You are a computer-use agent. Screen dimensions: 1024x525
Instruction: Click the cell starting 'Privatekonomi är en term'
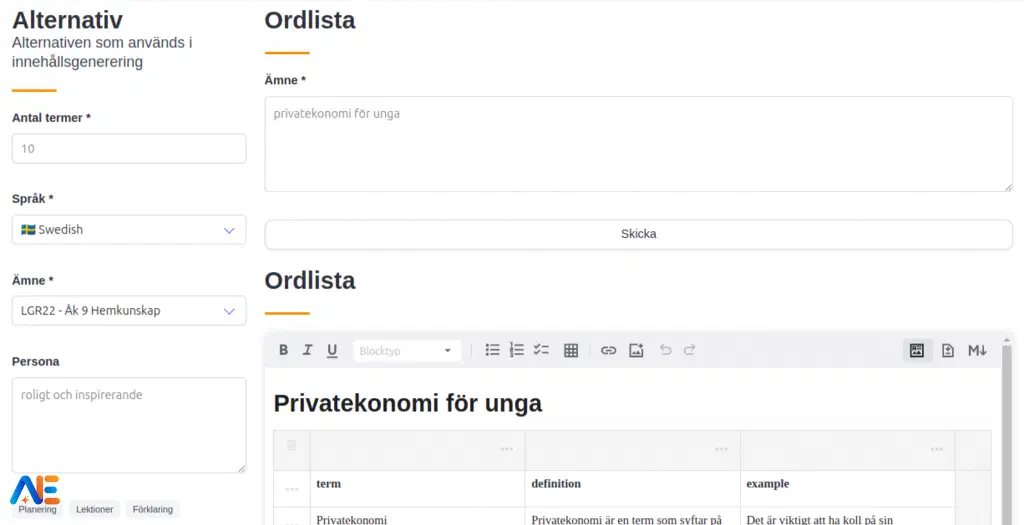[632, 517]
